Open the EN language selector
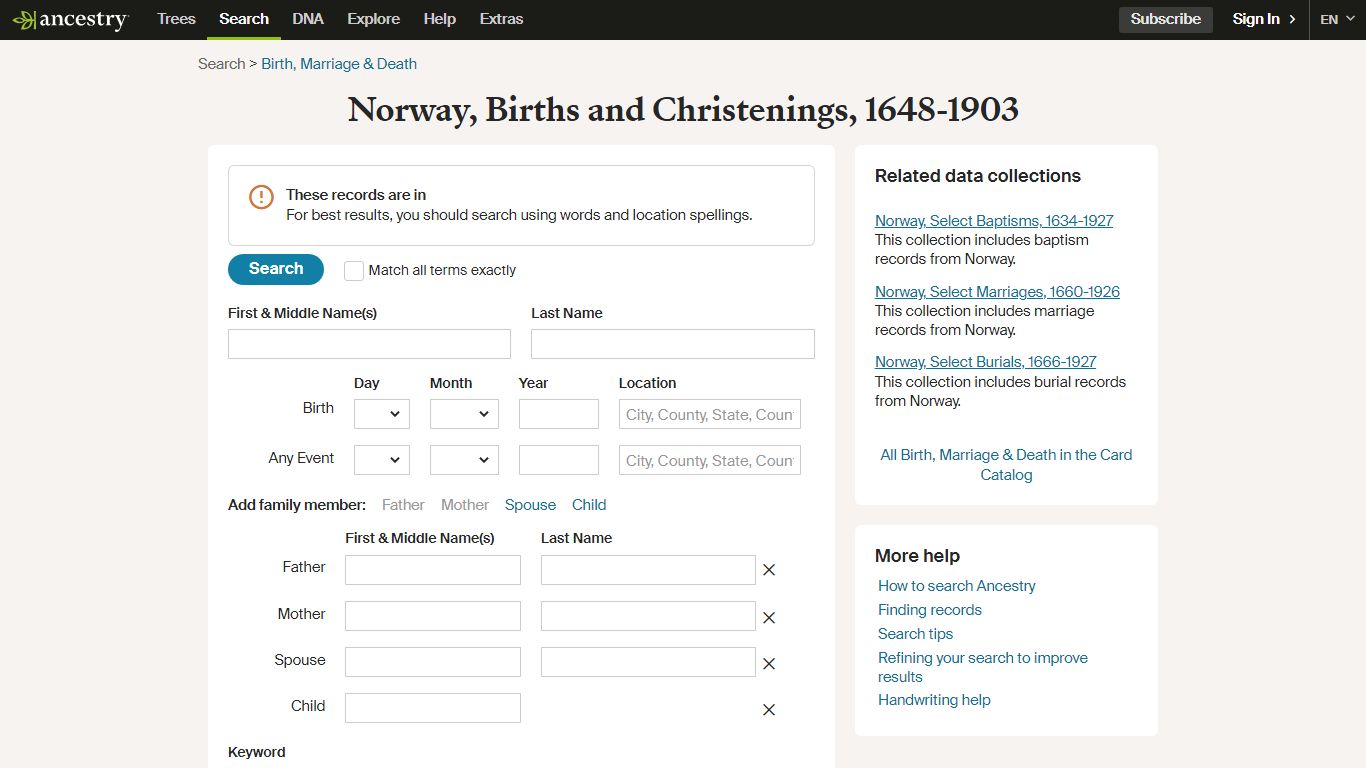 (1337, 19)
